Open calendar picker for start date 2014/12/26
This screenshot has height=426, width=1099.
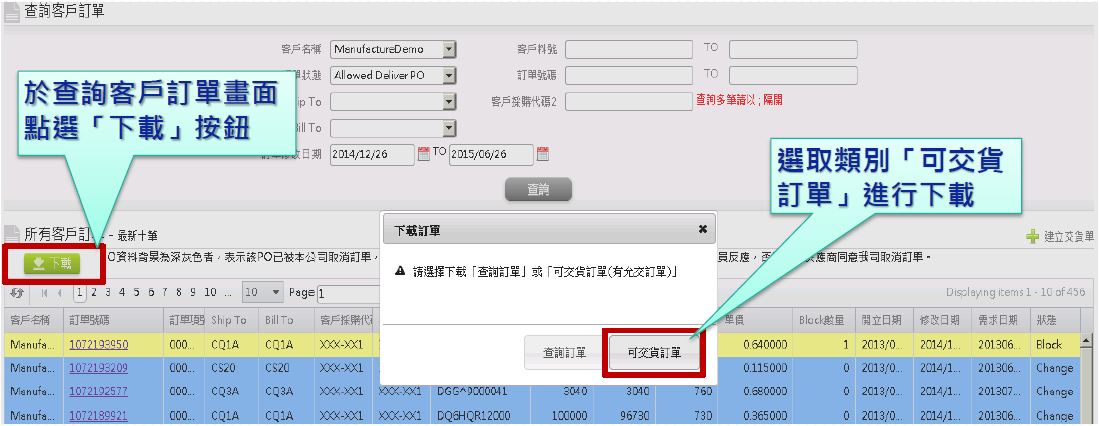[x=423, y=154]
